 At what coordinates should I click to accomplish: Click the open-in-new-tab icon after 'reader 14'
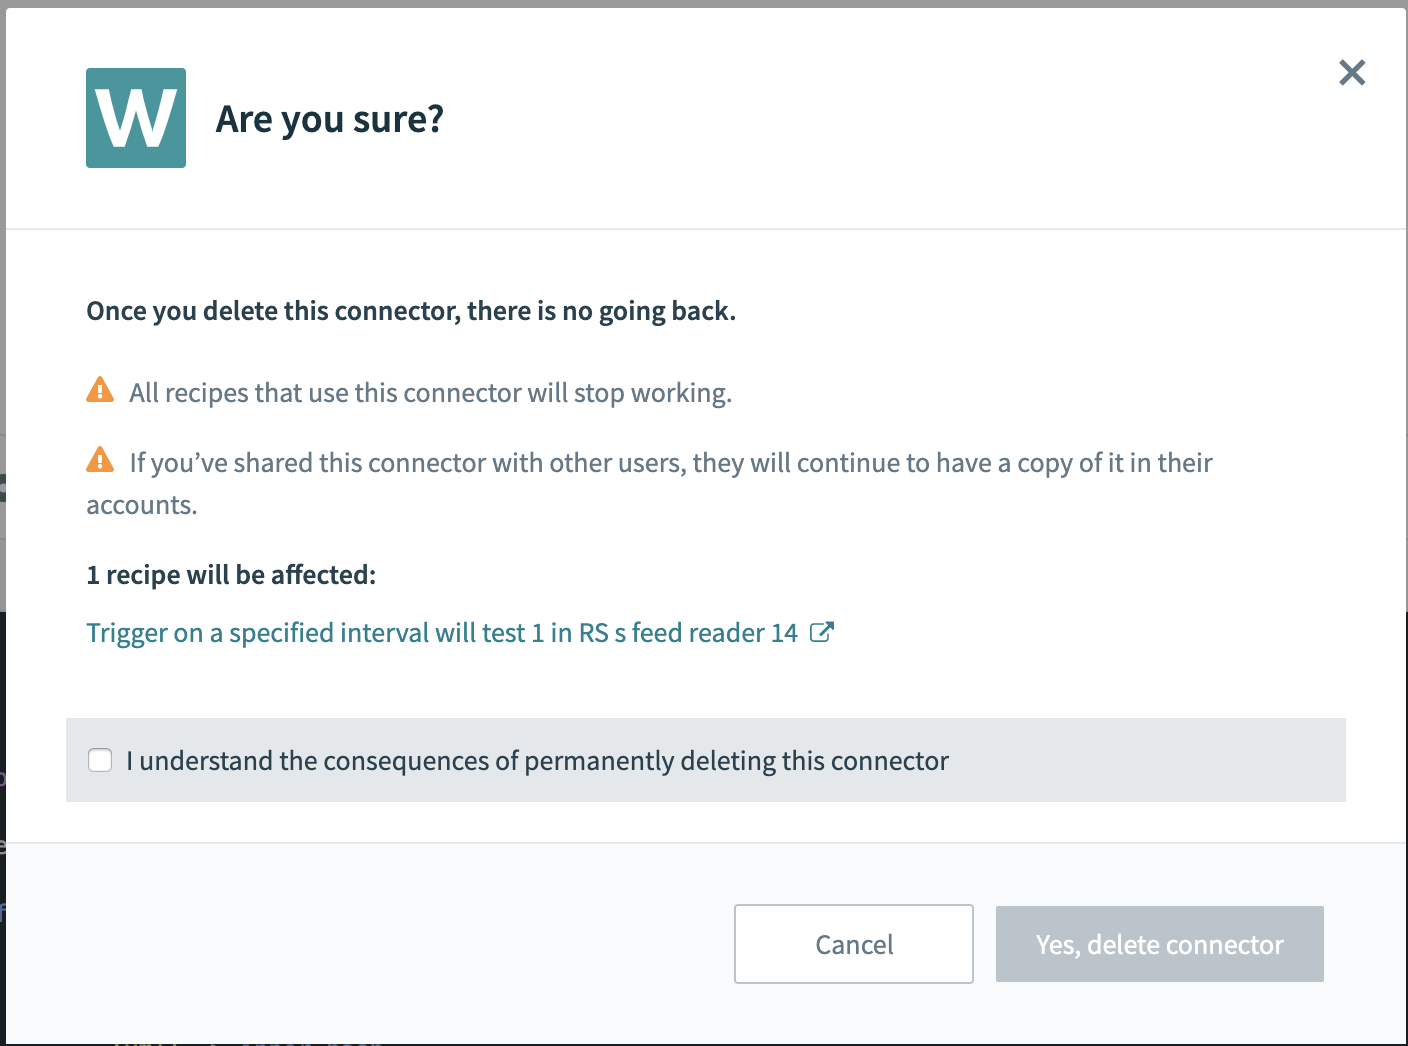tap(822, 632)
